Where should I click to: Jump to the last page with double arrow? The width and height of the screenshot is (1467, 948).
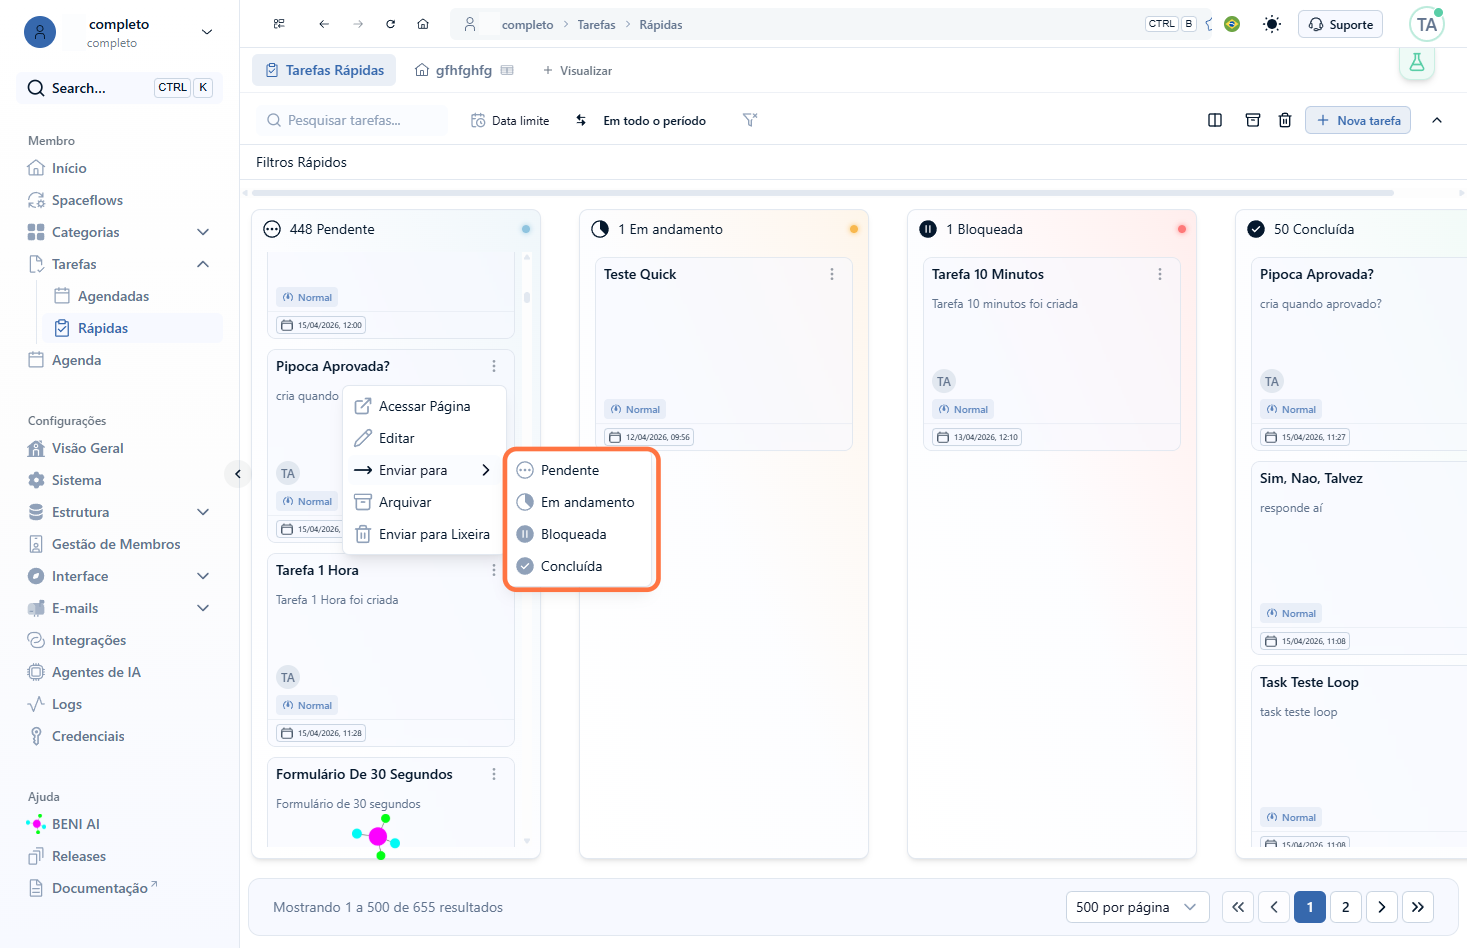[x=1418, y=907]
